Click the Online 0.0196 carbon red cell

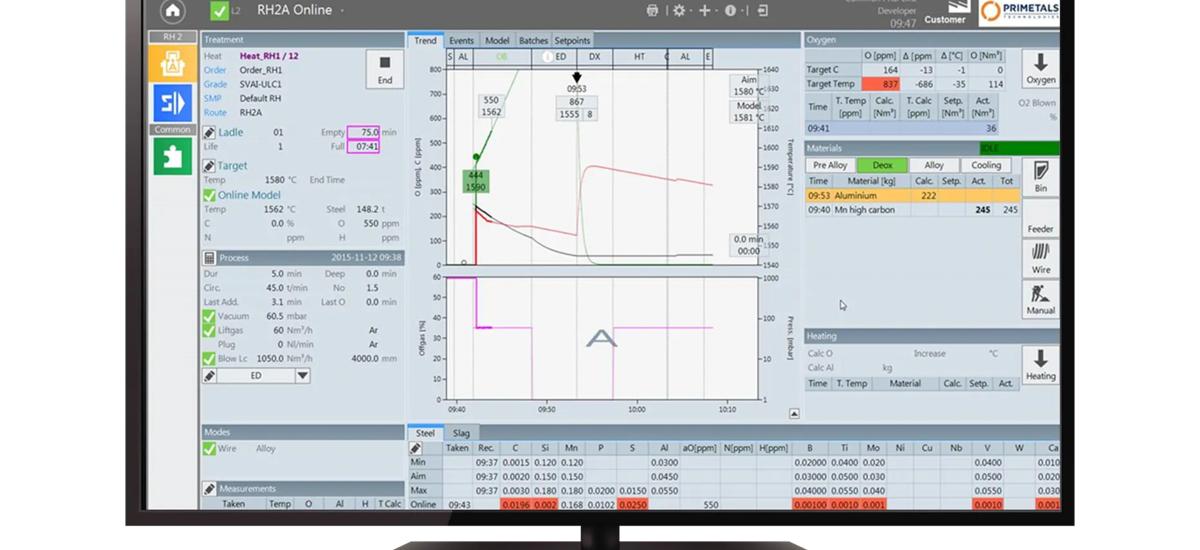tap(517, 505)
